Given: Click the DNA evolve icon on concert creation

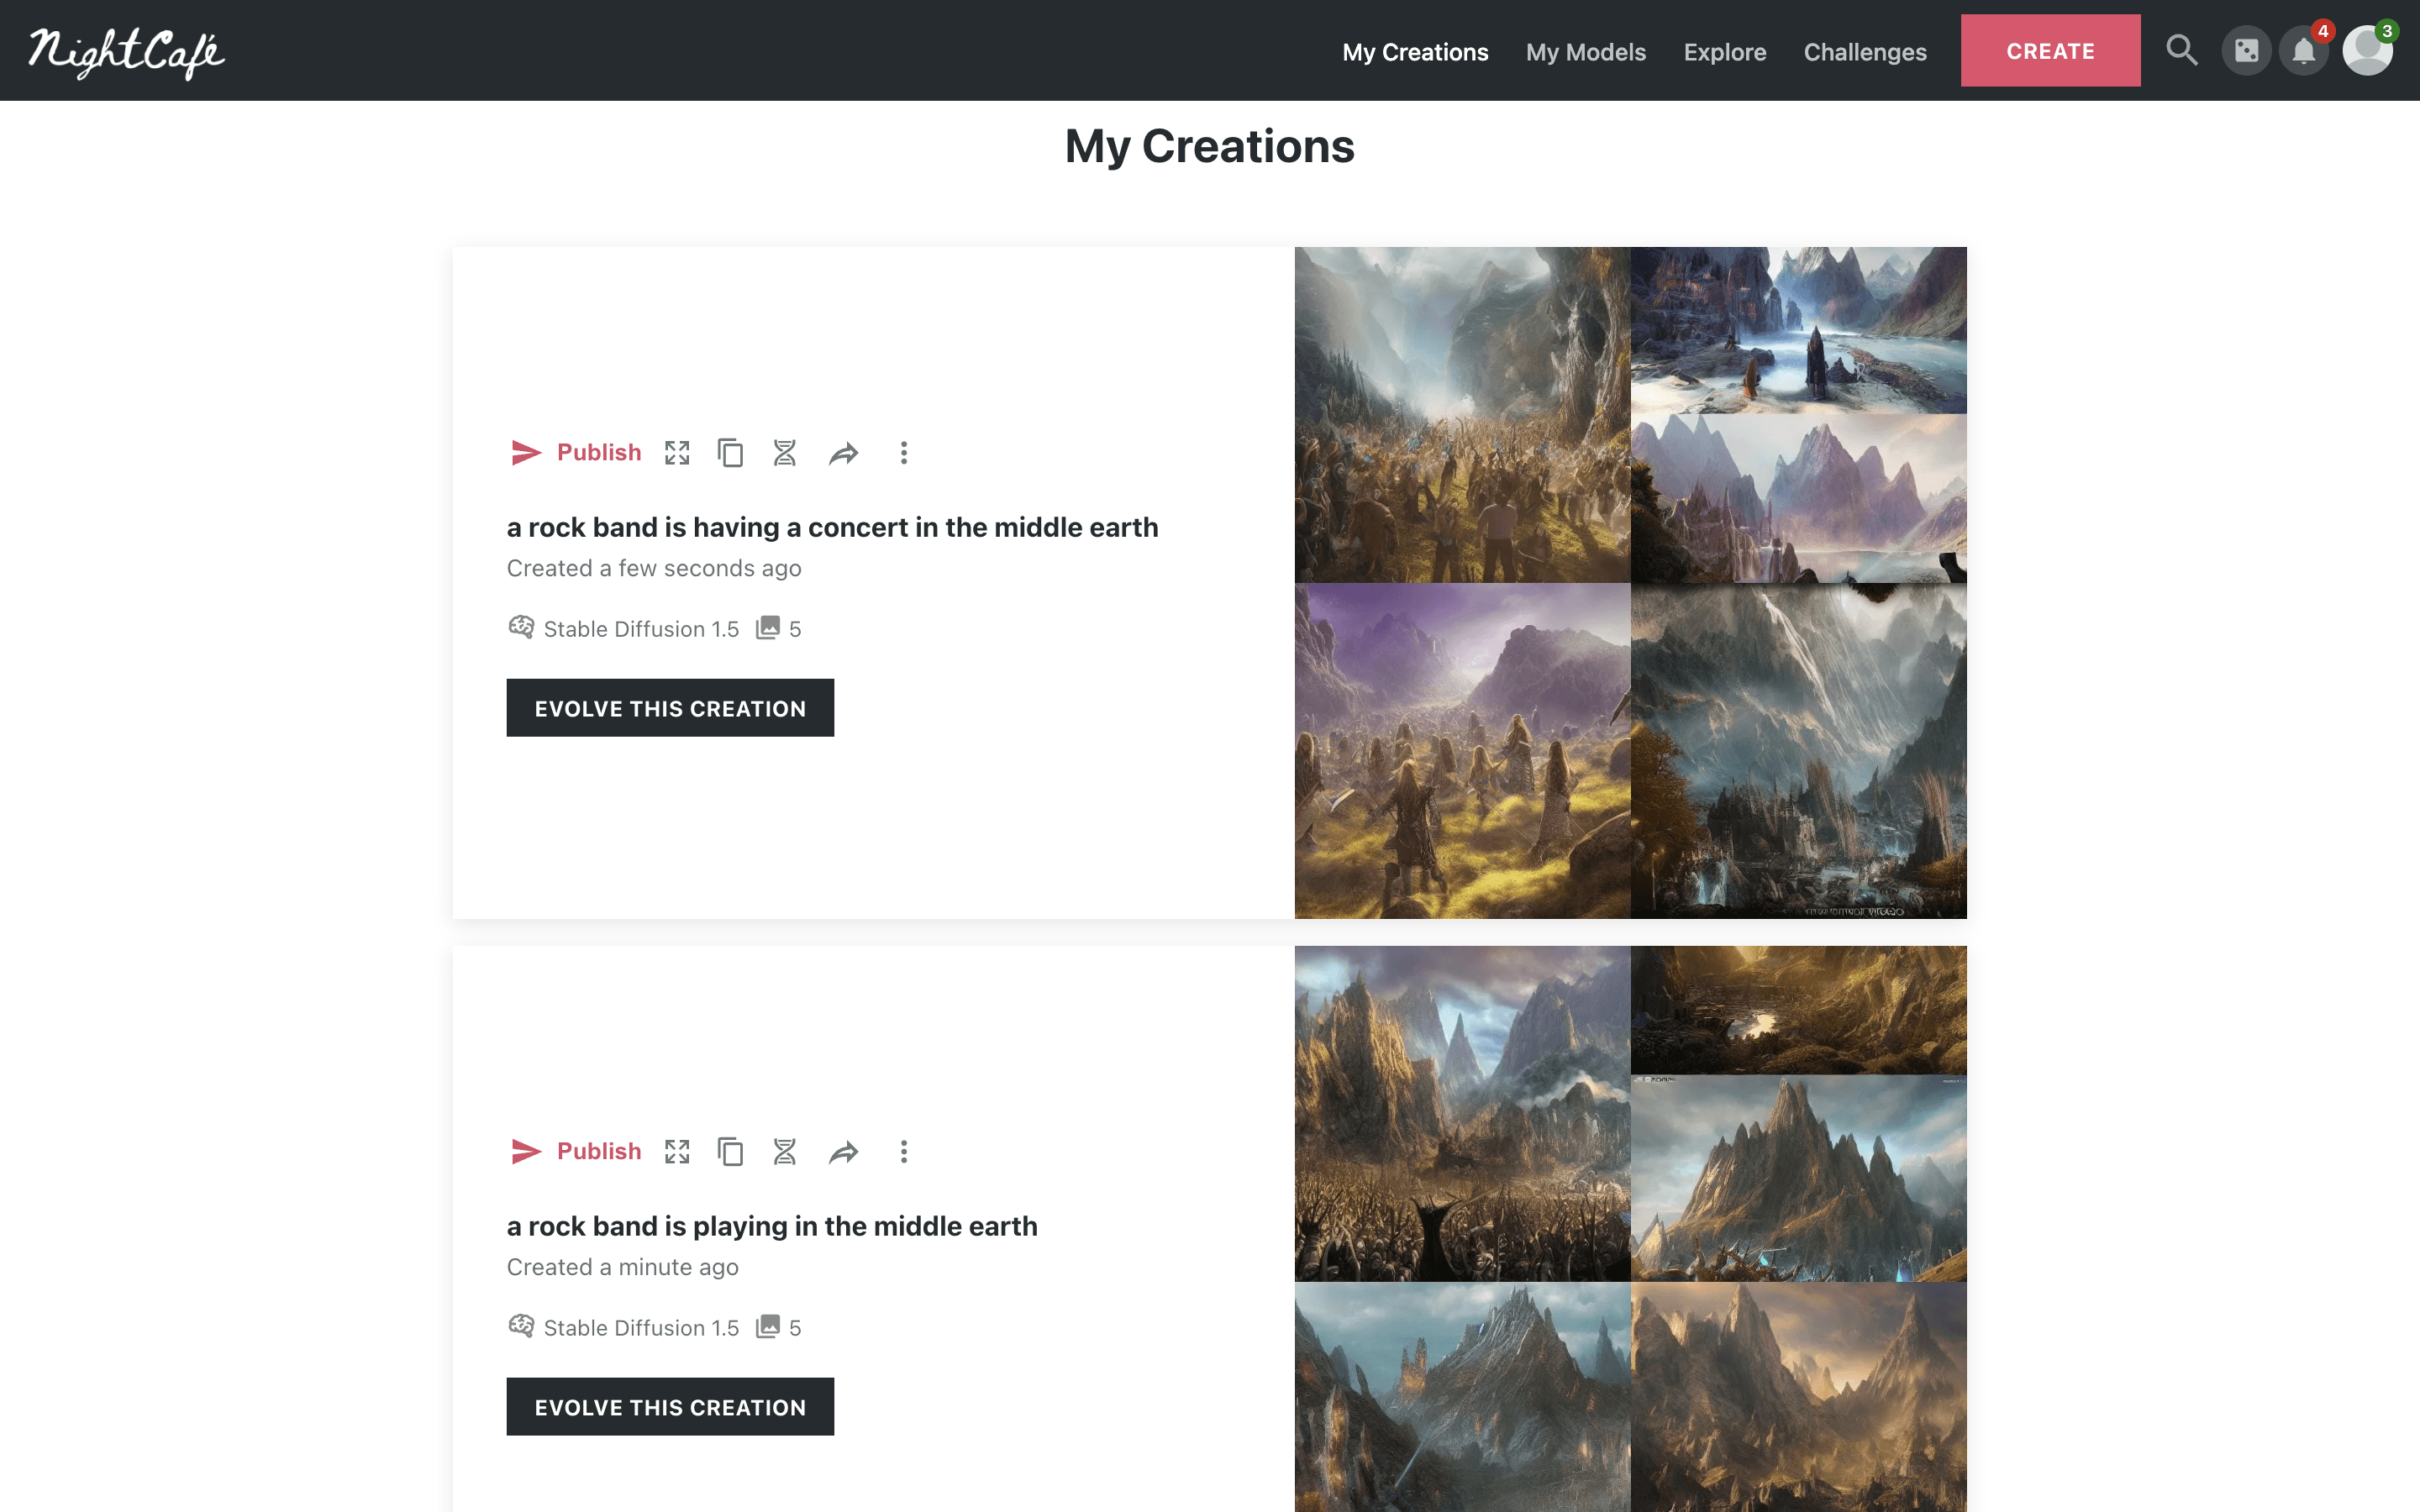Looking at the screenshot, I should (x=785, y=453).
